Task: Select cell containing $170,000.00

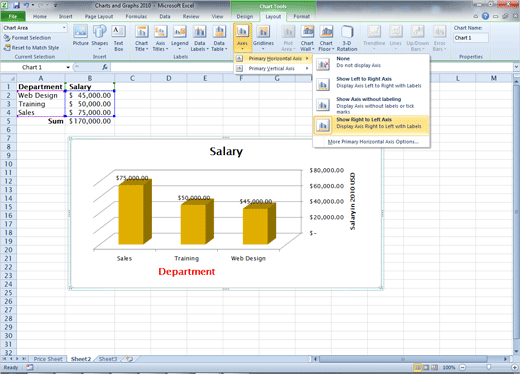Action: [x=90, y=121]
